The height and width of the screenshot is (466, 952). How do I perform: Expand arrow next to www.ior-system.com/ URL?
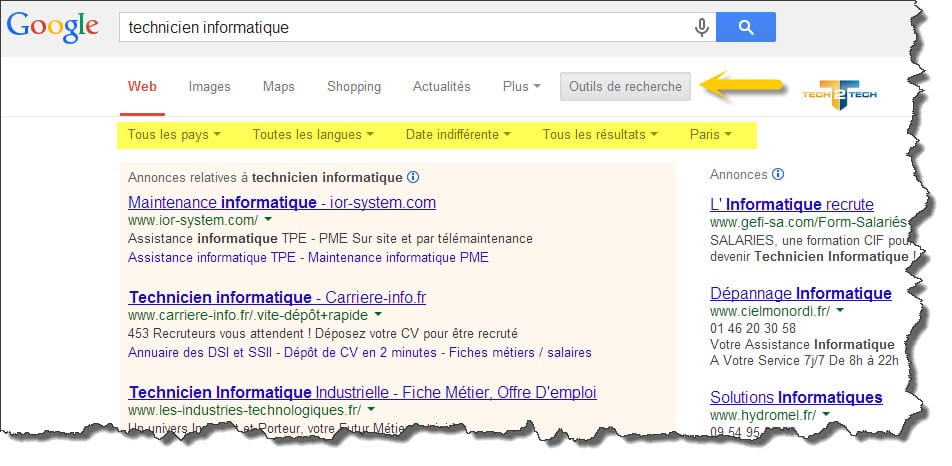[268, 219]
